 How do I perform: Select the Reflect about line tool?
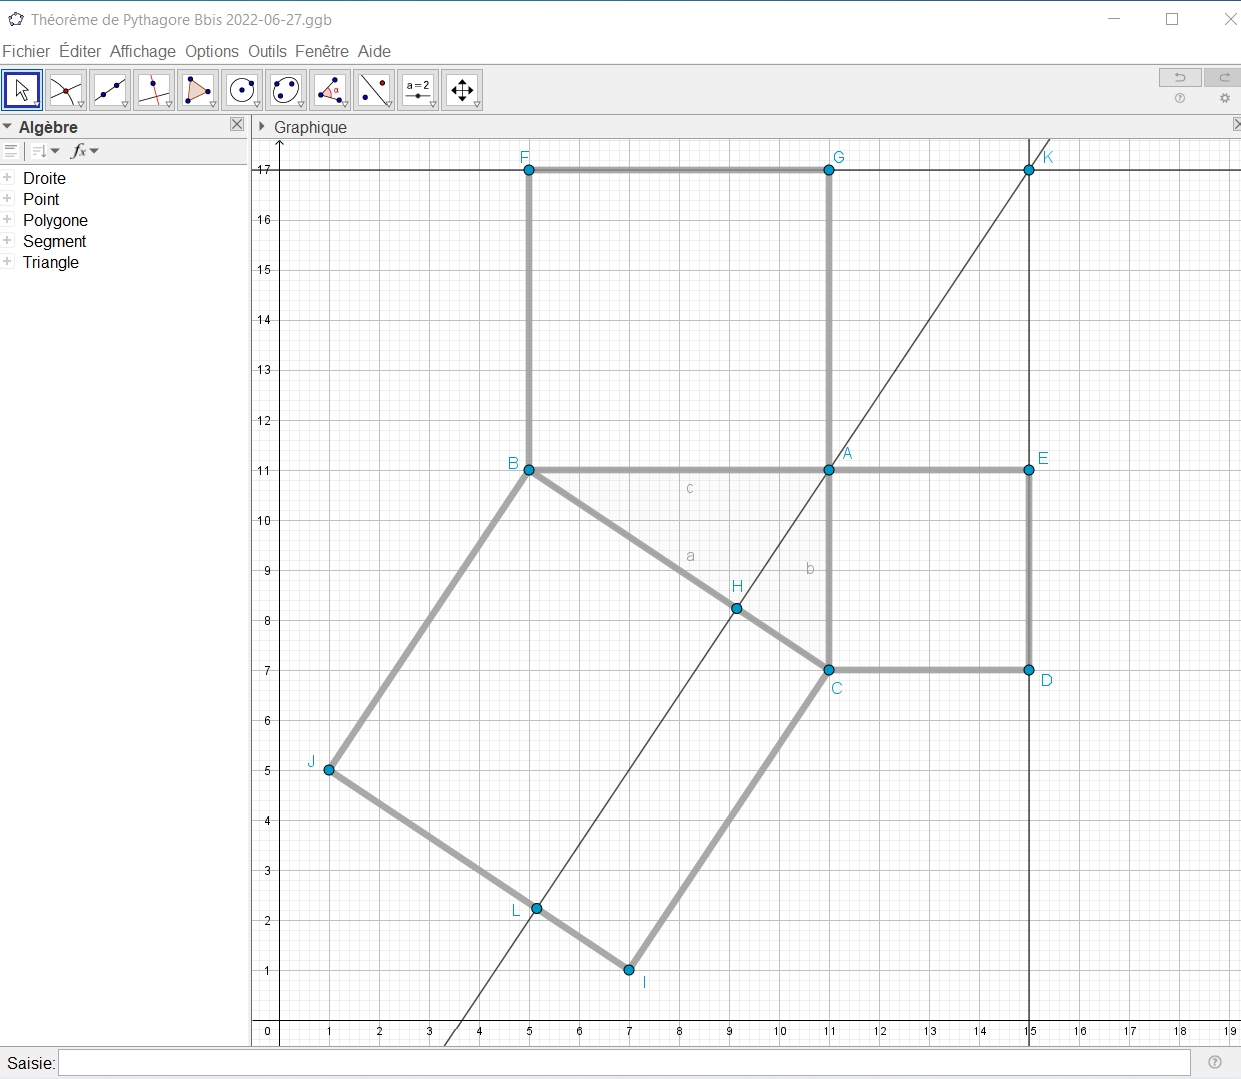point(374,90)
